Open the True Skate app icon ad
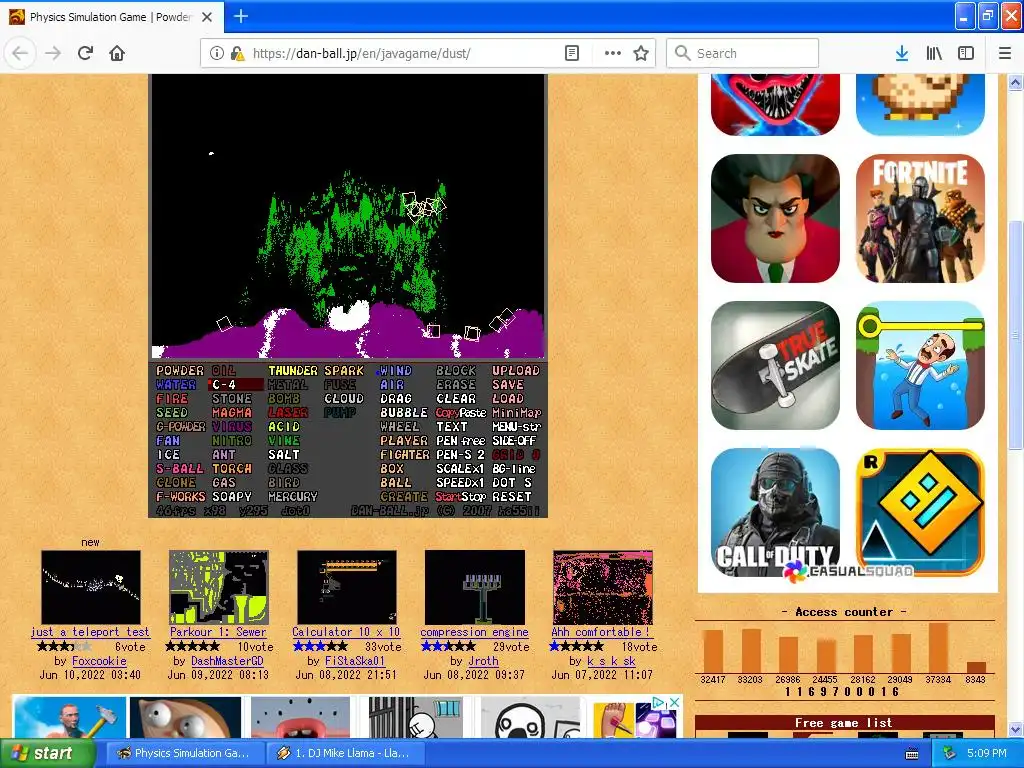The height and width of the screenshot is (768, 1024). click(775, 365)
